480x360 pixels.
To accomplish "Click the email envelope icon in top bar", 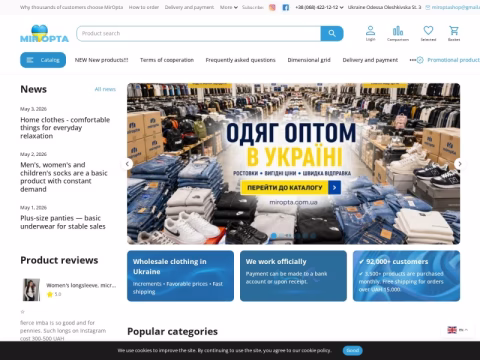I will (428, 7).
